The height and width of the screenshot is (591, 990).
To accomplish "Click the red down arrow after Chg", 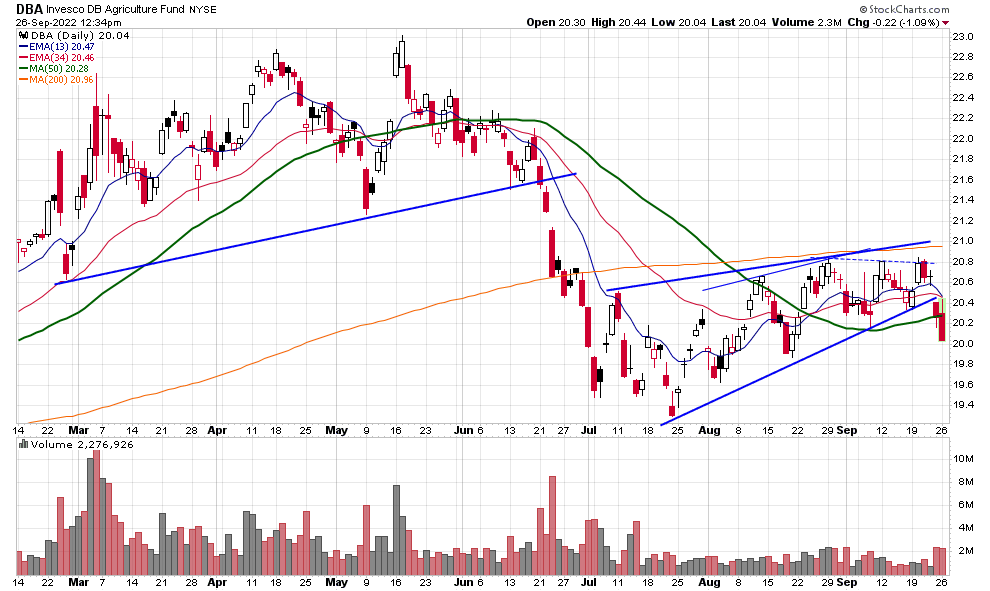I will (x=945, y=23).
